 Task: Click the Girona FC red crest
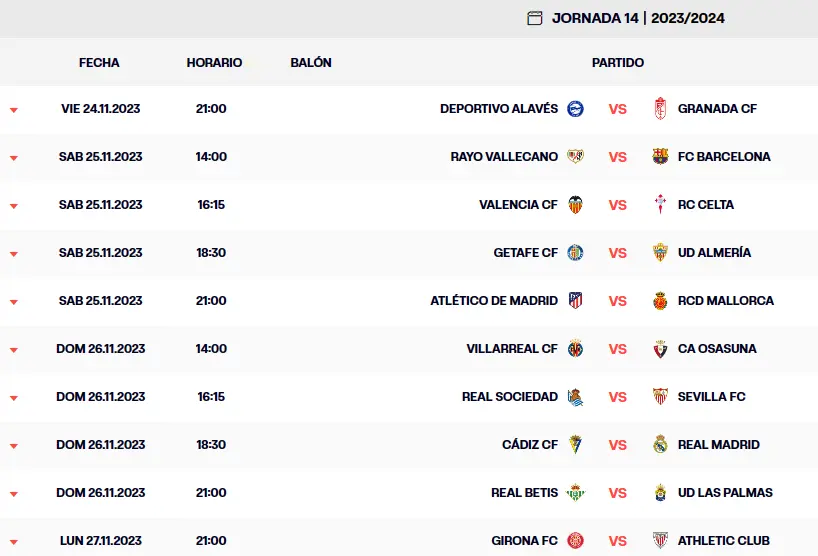575,540
